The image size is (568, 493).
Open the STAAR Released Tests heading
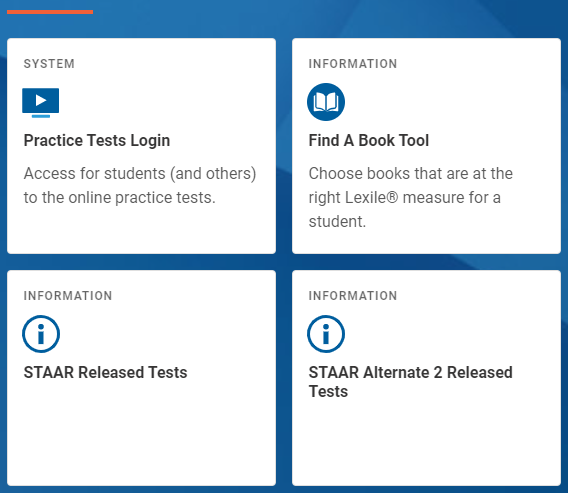pyautogui.click(x=105, y=372)
